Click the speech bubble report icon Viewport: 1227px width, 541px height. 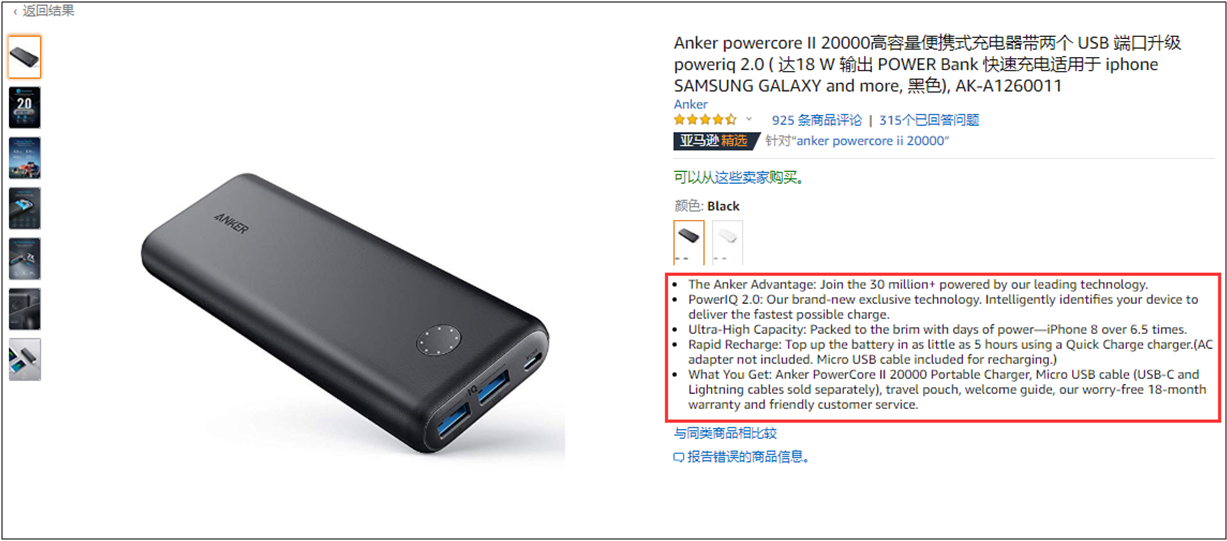click(x=680, y=457)
